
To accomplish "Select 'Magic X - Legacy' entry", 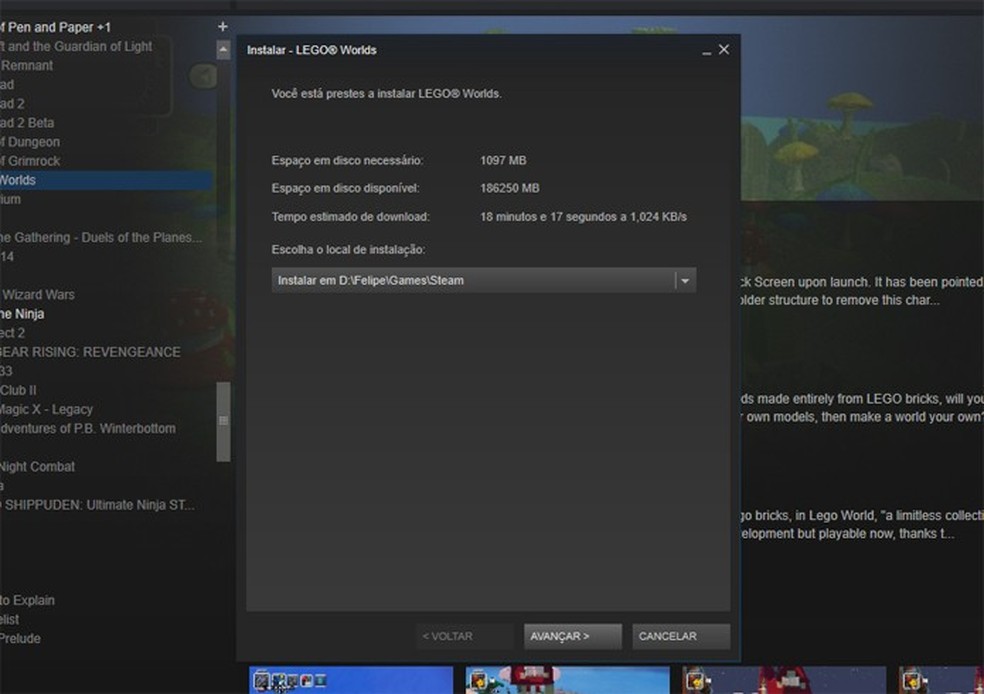I will pos(46,410).
